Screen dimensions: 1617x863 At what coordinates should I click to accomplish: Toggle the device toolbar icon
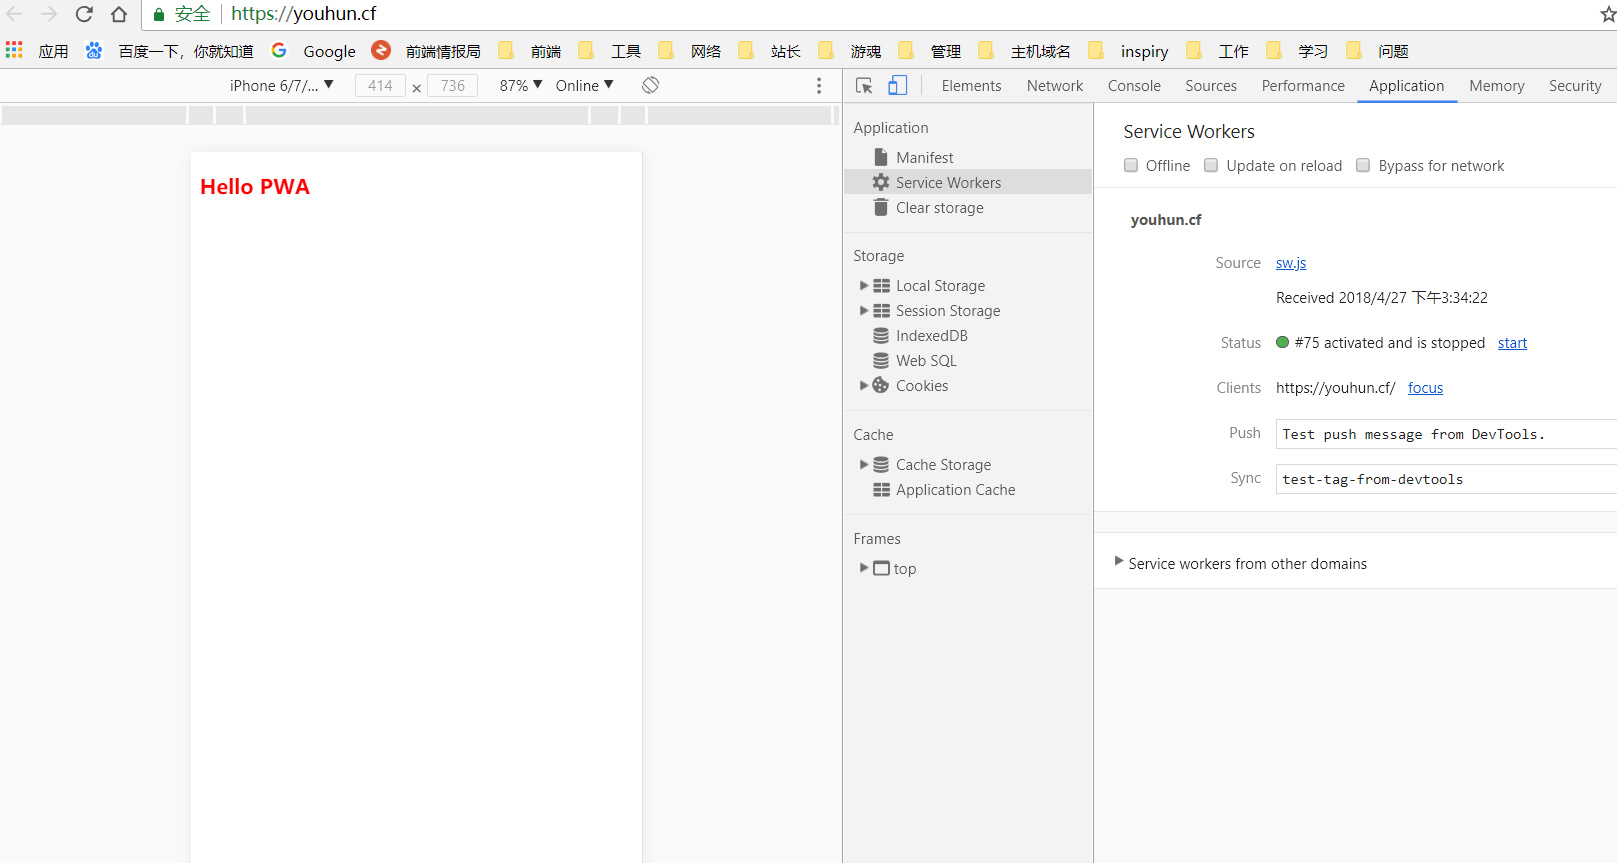click(x=898, y=86)
